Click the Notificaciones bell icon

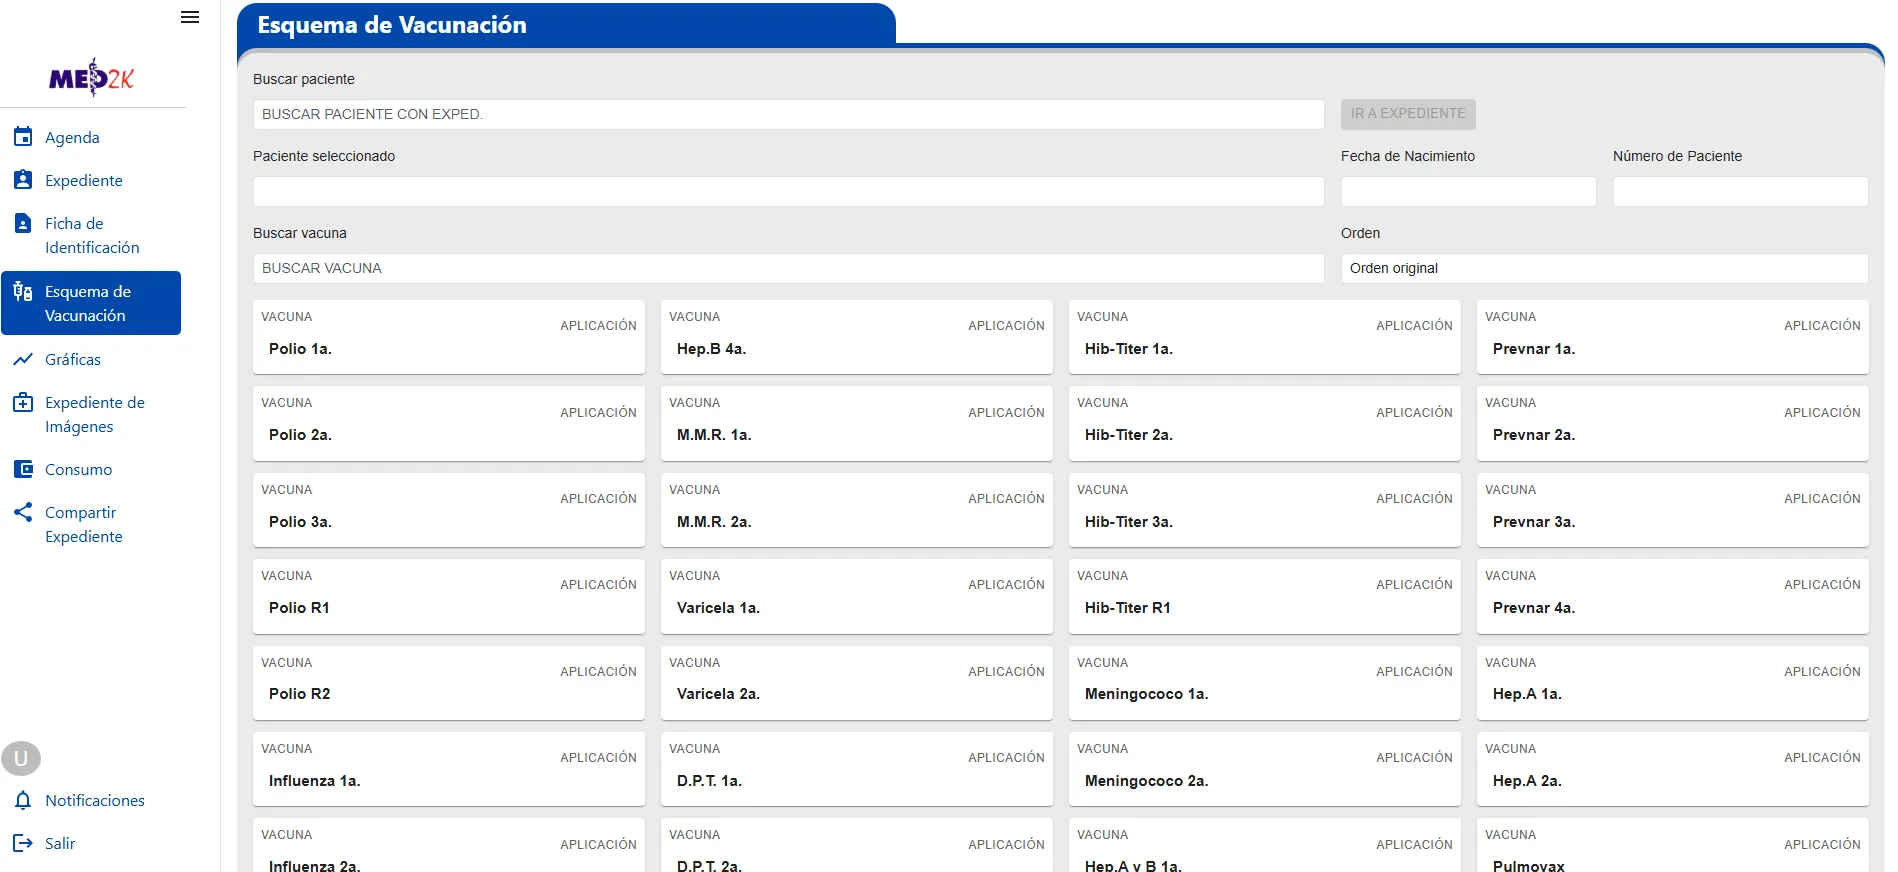coord(23,800)
